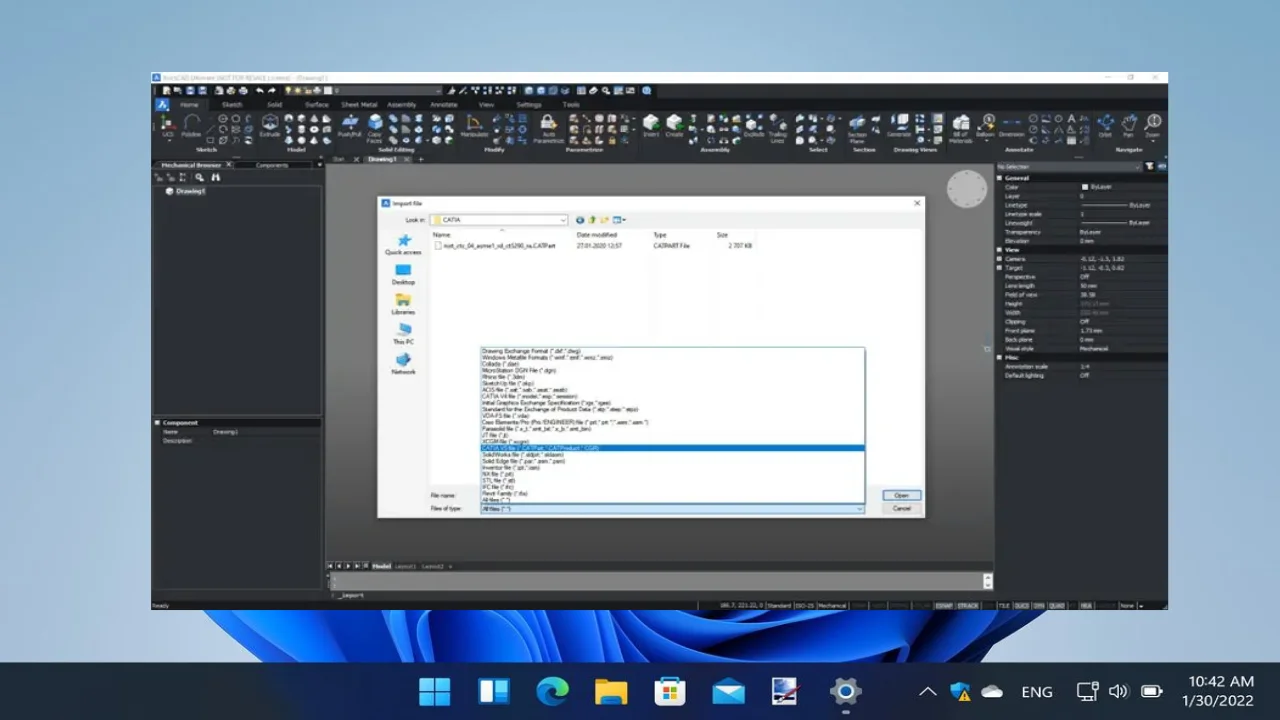
Task: Open the Settings ribbon tab
Action: (528, 104)
